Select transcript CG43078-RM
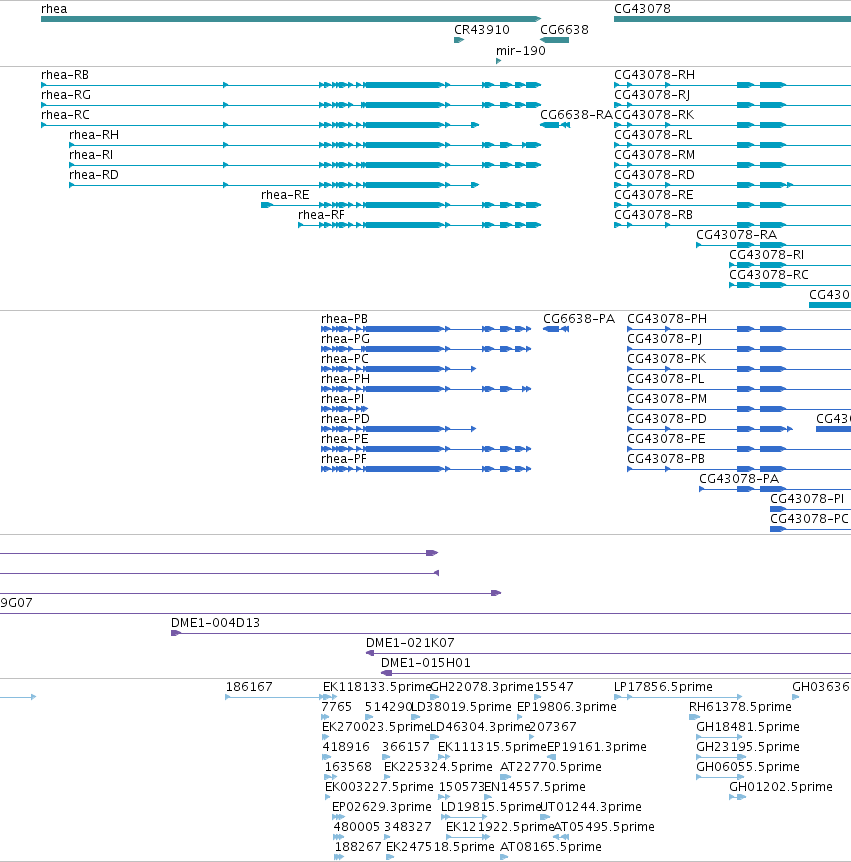Screen dimensions: 851x862 point(732,165)
